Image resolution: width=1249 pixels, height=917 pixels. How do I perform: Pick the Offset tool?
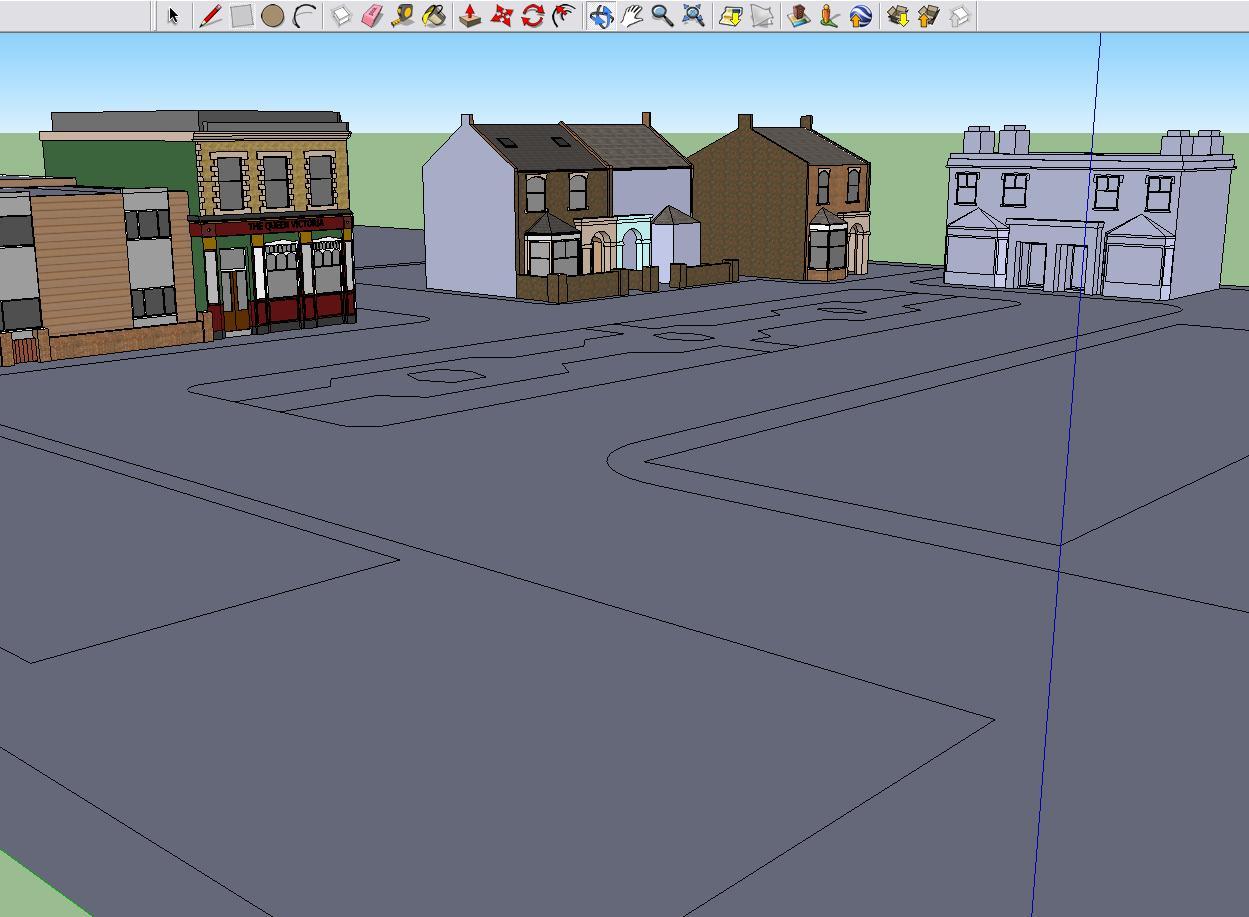564,16
